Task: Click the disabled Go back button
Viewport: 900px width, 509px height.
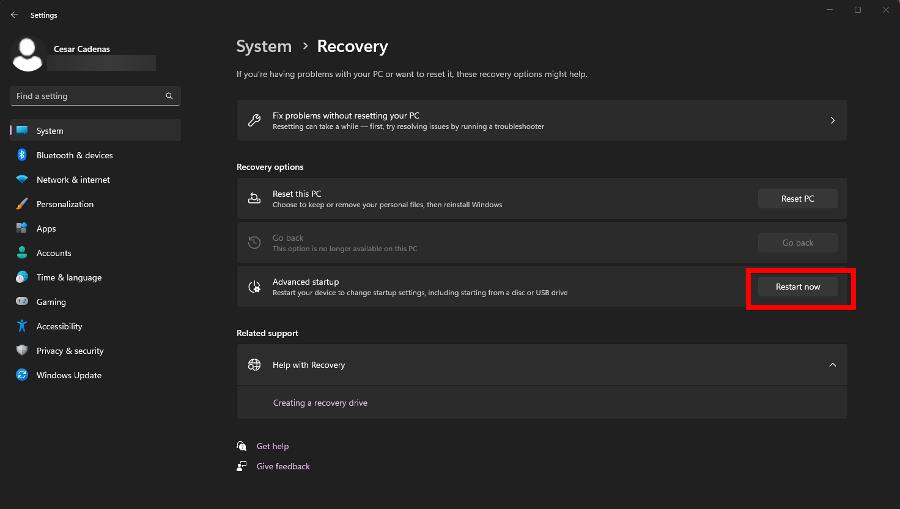Action: point(797,243)
